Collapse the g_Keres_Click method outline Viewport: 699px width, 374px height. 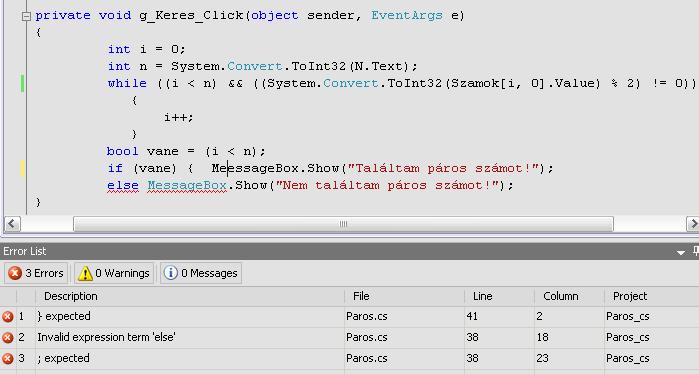coord(26,16)
